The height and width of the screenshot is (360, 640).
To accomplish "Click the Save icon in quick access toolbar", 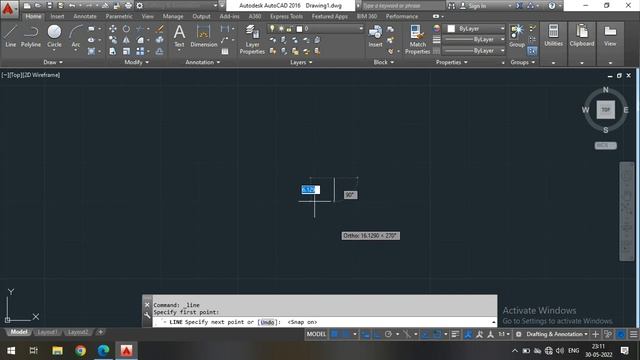I will pyautogui.click(x=49, y=6).
